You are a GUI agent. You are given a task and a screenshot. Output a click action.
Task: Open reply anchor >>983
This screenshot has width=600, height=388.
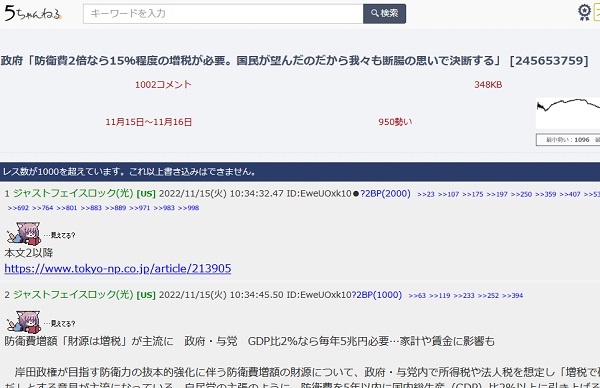click(x=164, y=208)
